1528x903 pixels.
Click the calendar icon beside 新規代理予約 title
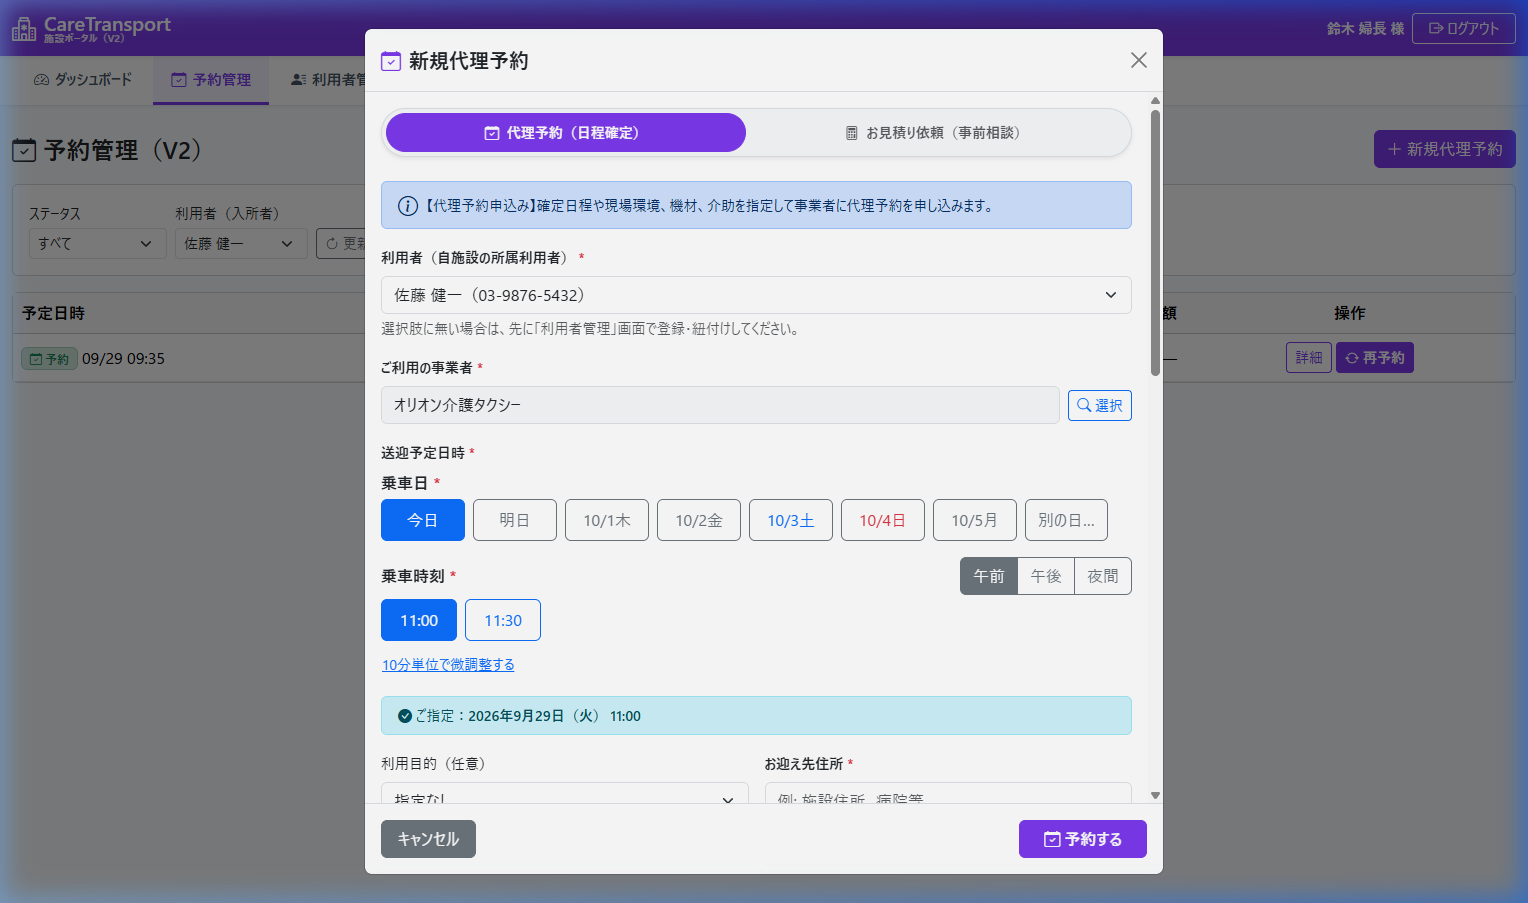point(391,61)
